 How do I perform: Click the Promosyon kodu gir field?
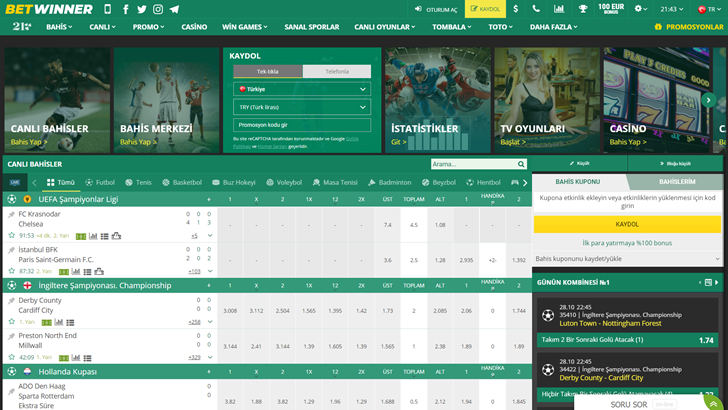pos(302,125)
